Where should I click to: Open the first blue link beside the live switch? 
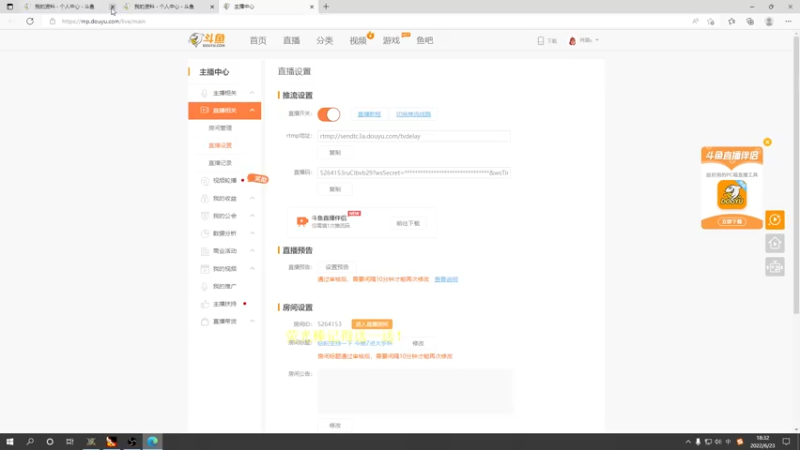(x=369, y=114)
